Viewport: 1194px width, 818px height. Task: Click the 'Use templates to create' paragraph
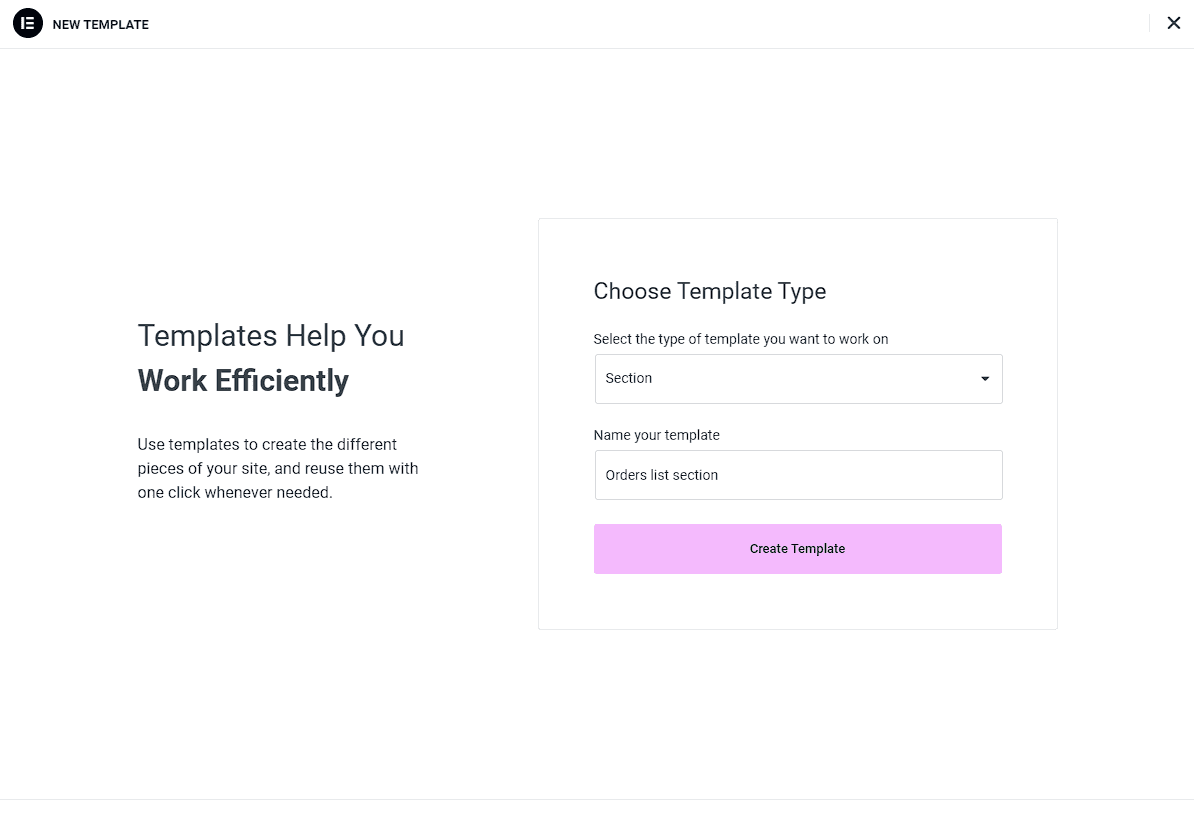[x=277, y=468]
